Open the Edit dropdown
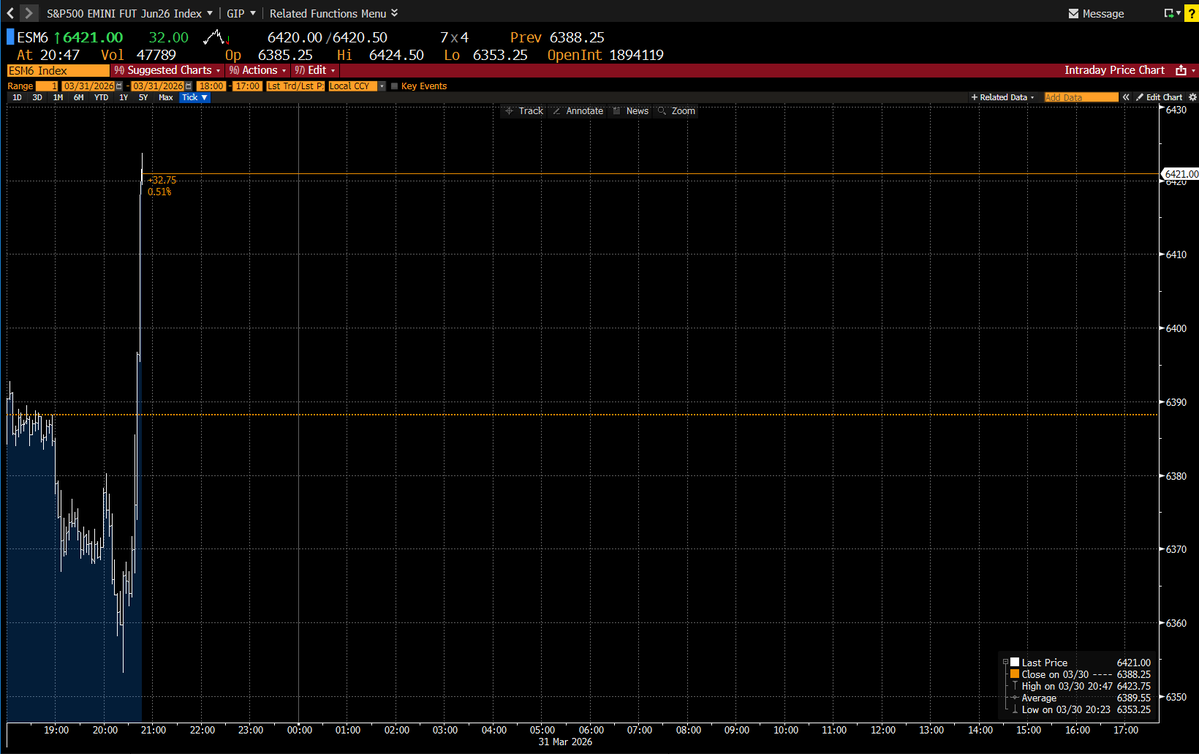The image size is (1199, 754). pos(315,70)
